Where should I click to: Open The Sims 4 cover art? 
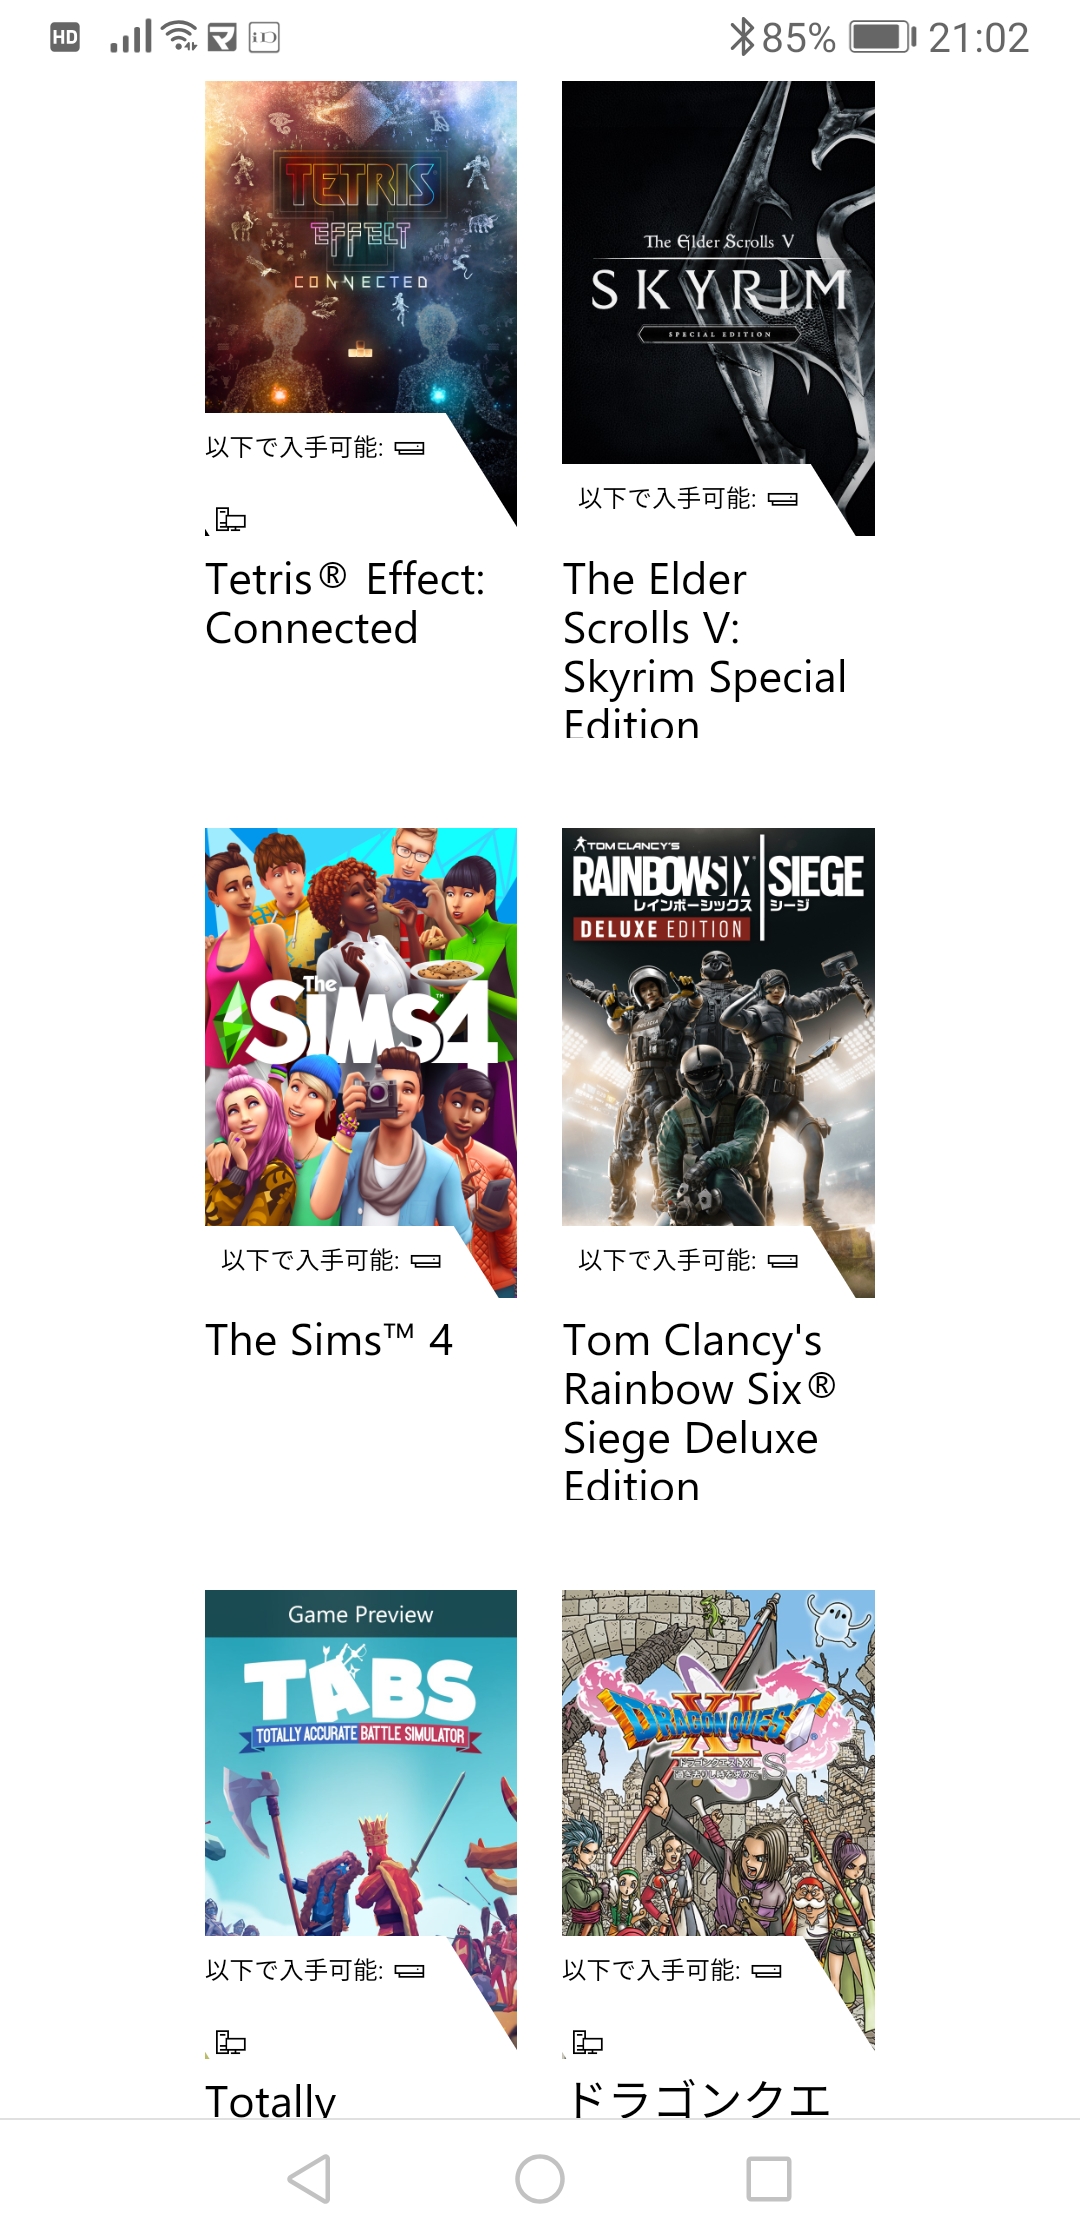pyautogui.click(x=361, y=1027)
